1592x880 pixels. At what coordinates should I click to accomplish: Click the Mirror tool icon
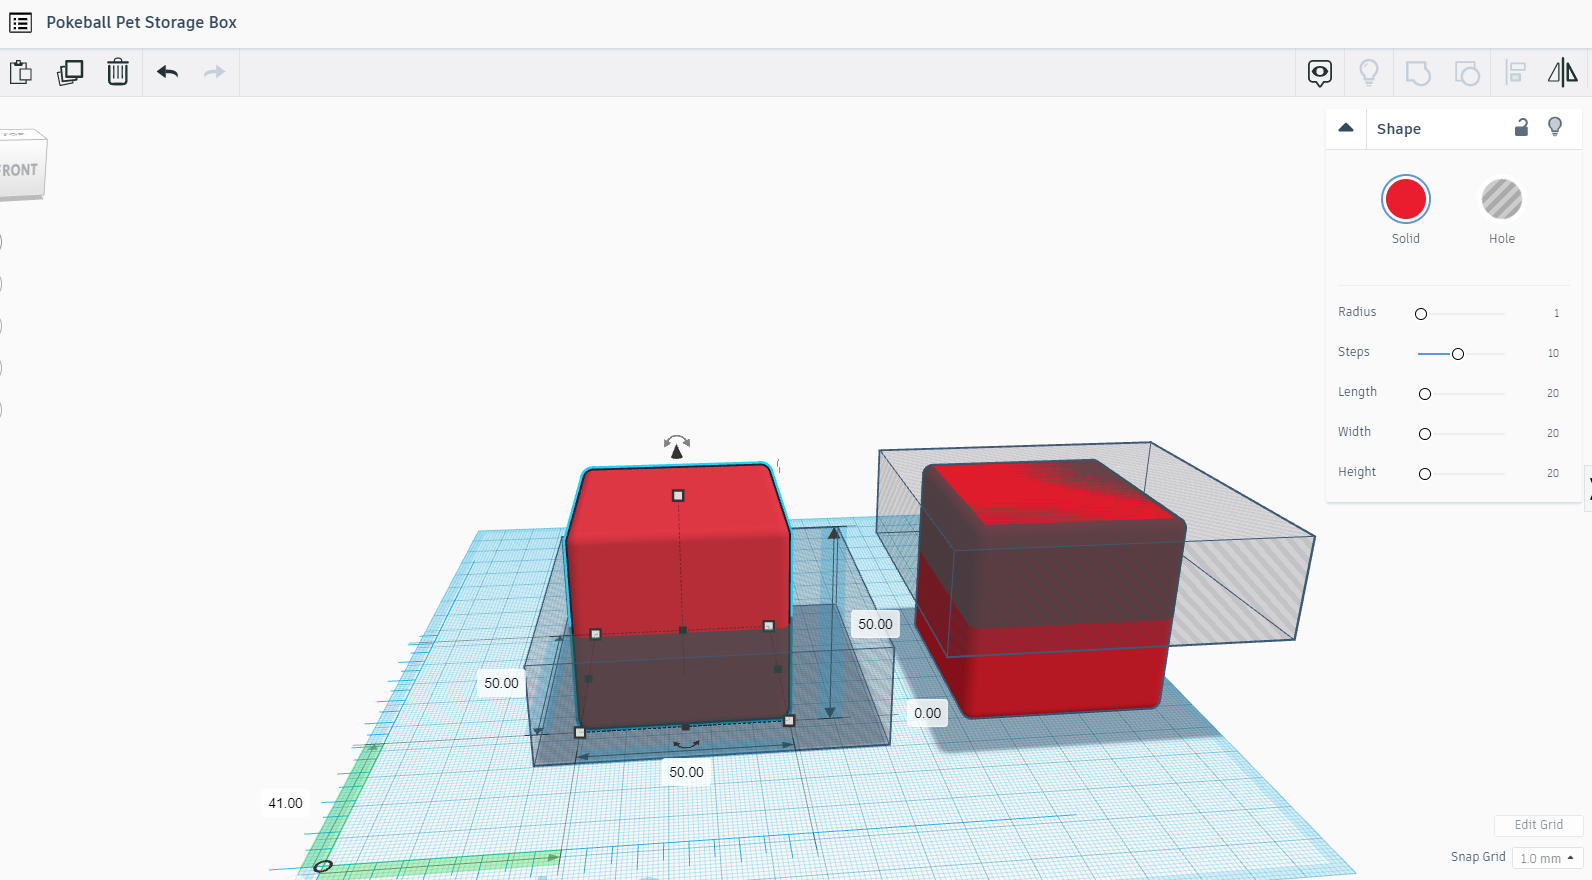click(1563, 72)
